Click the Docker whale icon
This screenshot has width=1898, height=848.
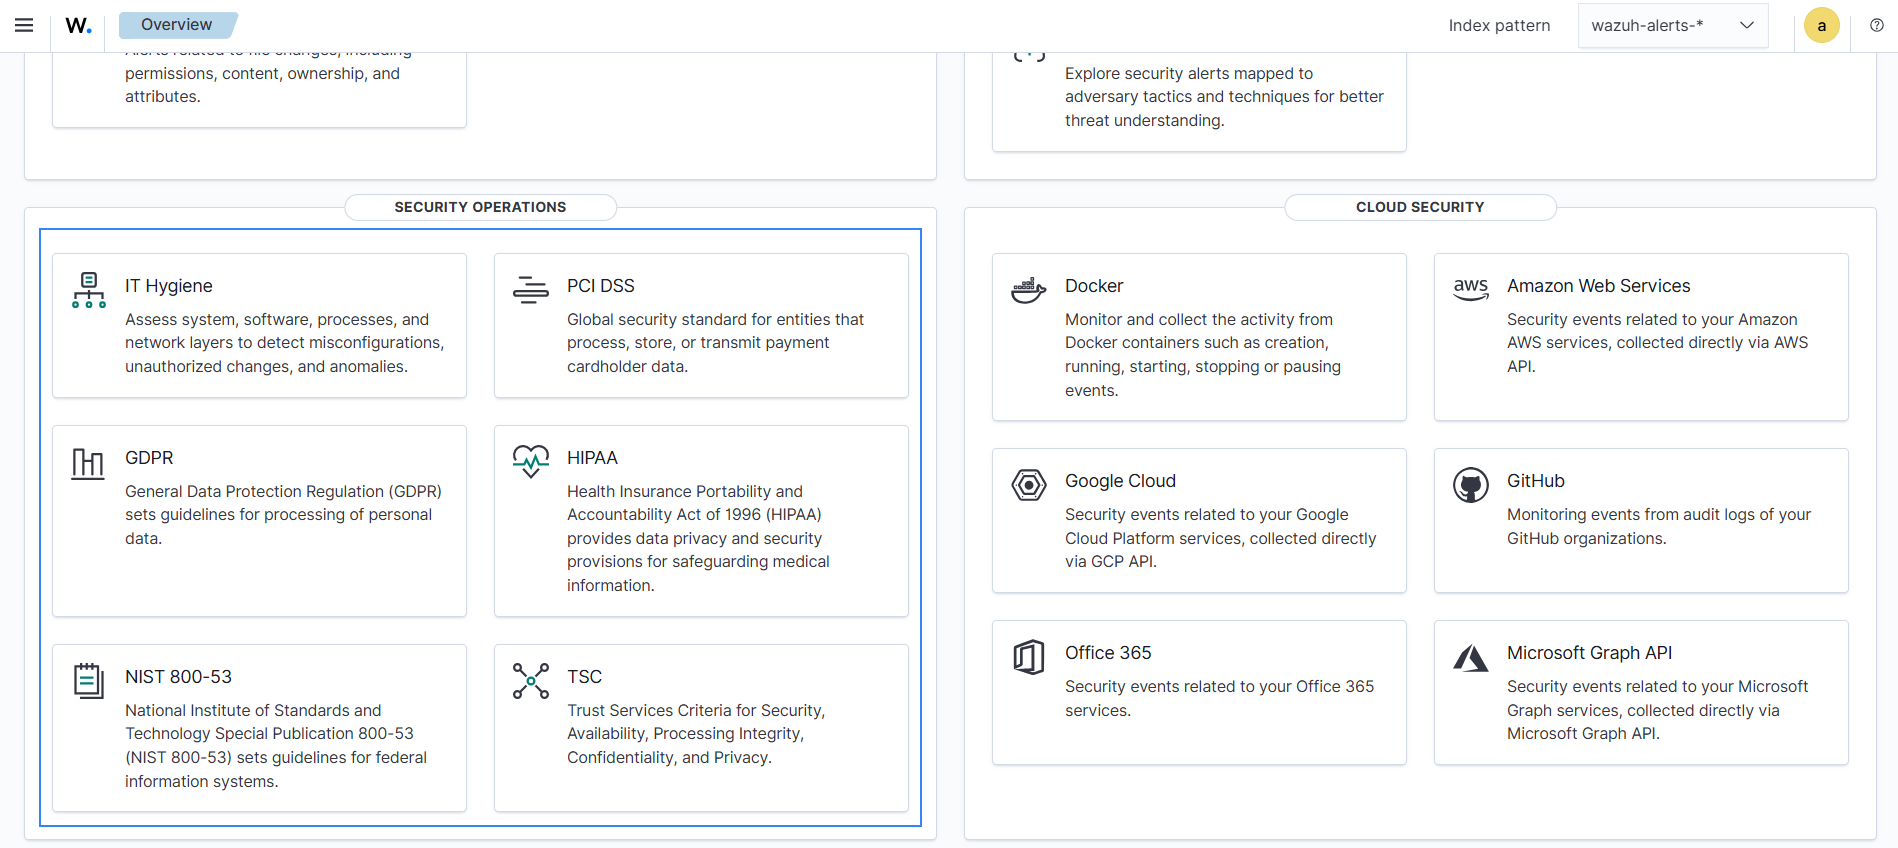click(x=1028, y=290)
